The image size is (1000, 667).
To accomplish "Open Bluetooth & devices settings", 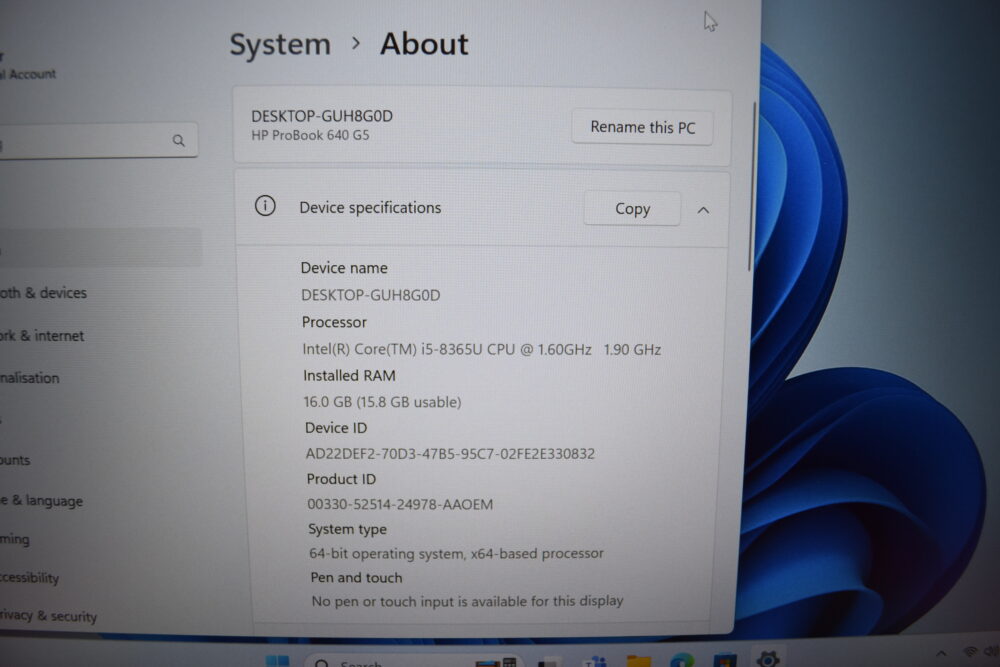I will [43, 293].
